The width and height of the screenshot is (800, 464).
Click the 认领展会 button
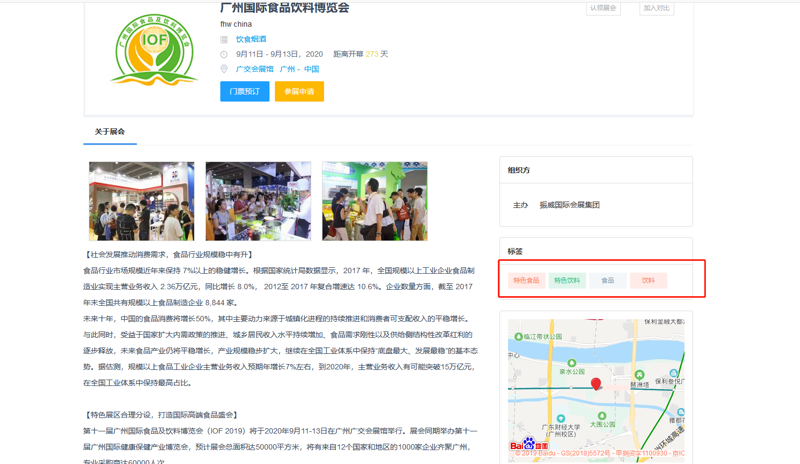coord(603,8)
